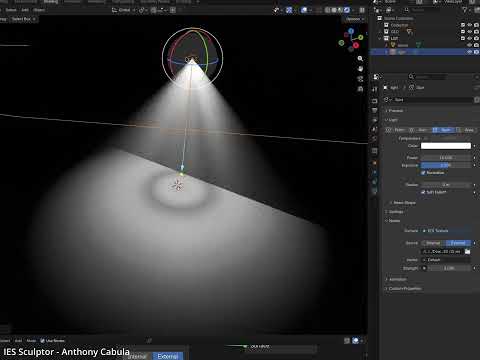The height and width of the screenshot is (360, 480).
Task: Open the Object properties tab icon
Action: pyautogui.click(x=375, y=163)
